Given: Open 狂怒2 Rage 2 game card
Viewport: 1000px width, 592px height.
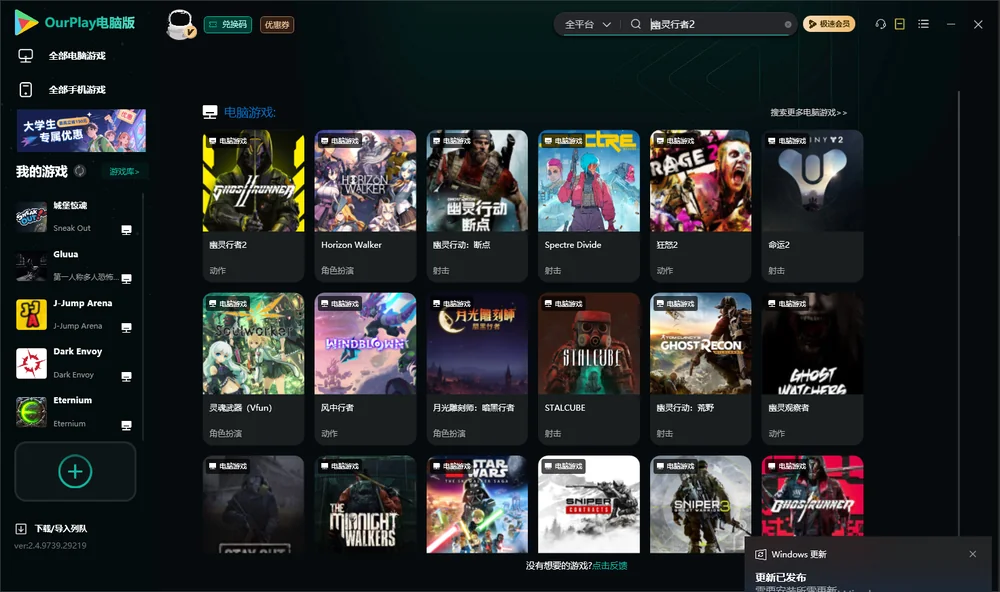Looking at the screenshot, I should click(x=700, y=206).
